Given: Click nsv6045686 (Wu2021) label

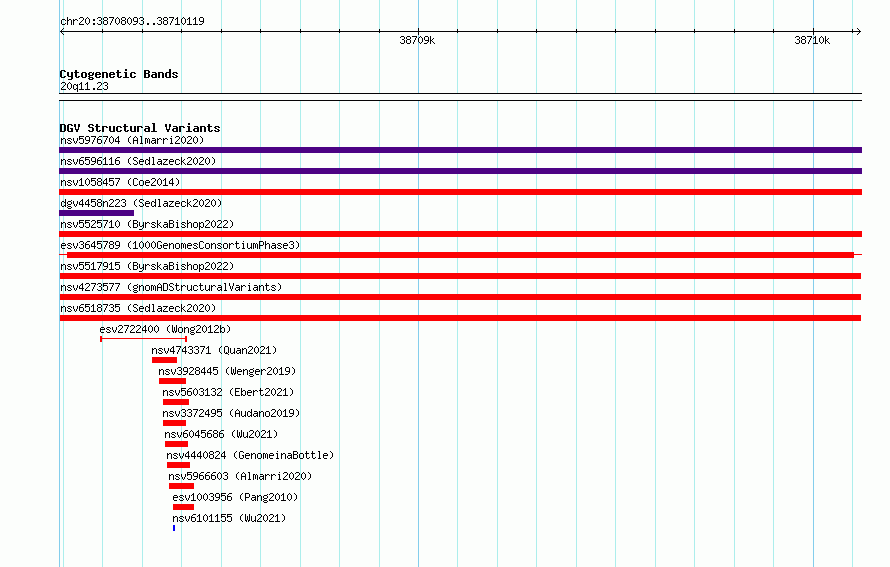Looking at the screenshot, I should tap(221, 434).
